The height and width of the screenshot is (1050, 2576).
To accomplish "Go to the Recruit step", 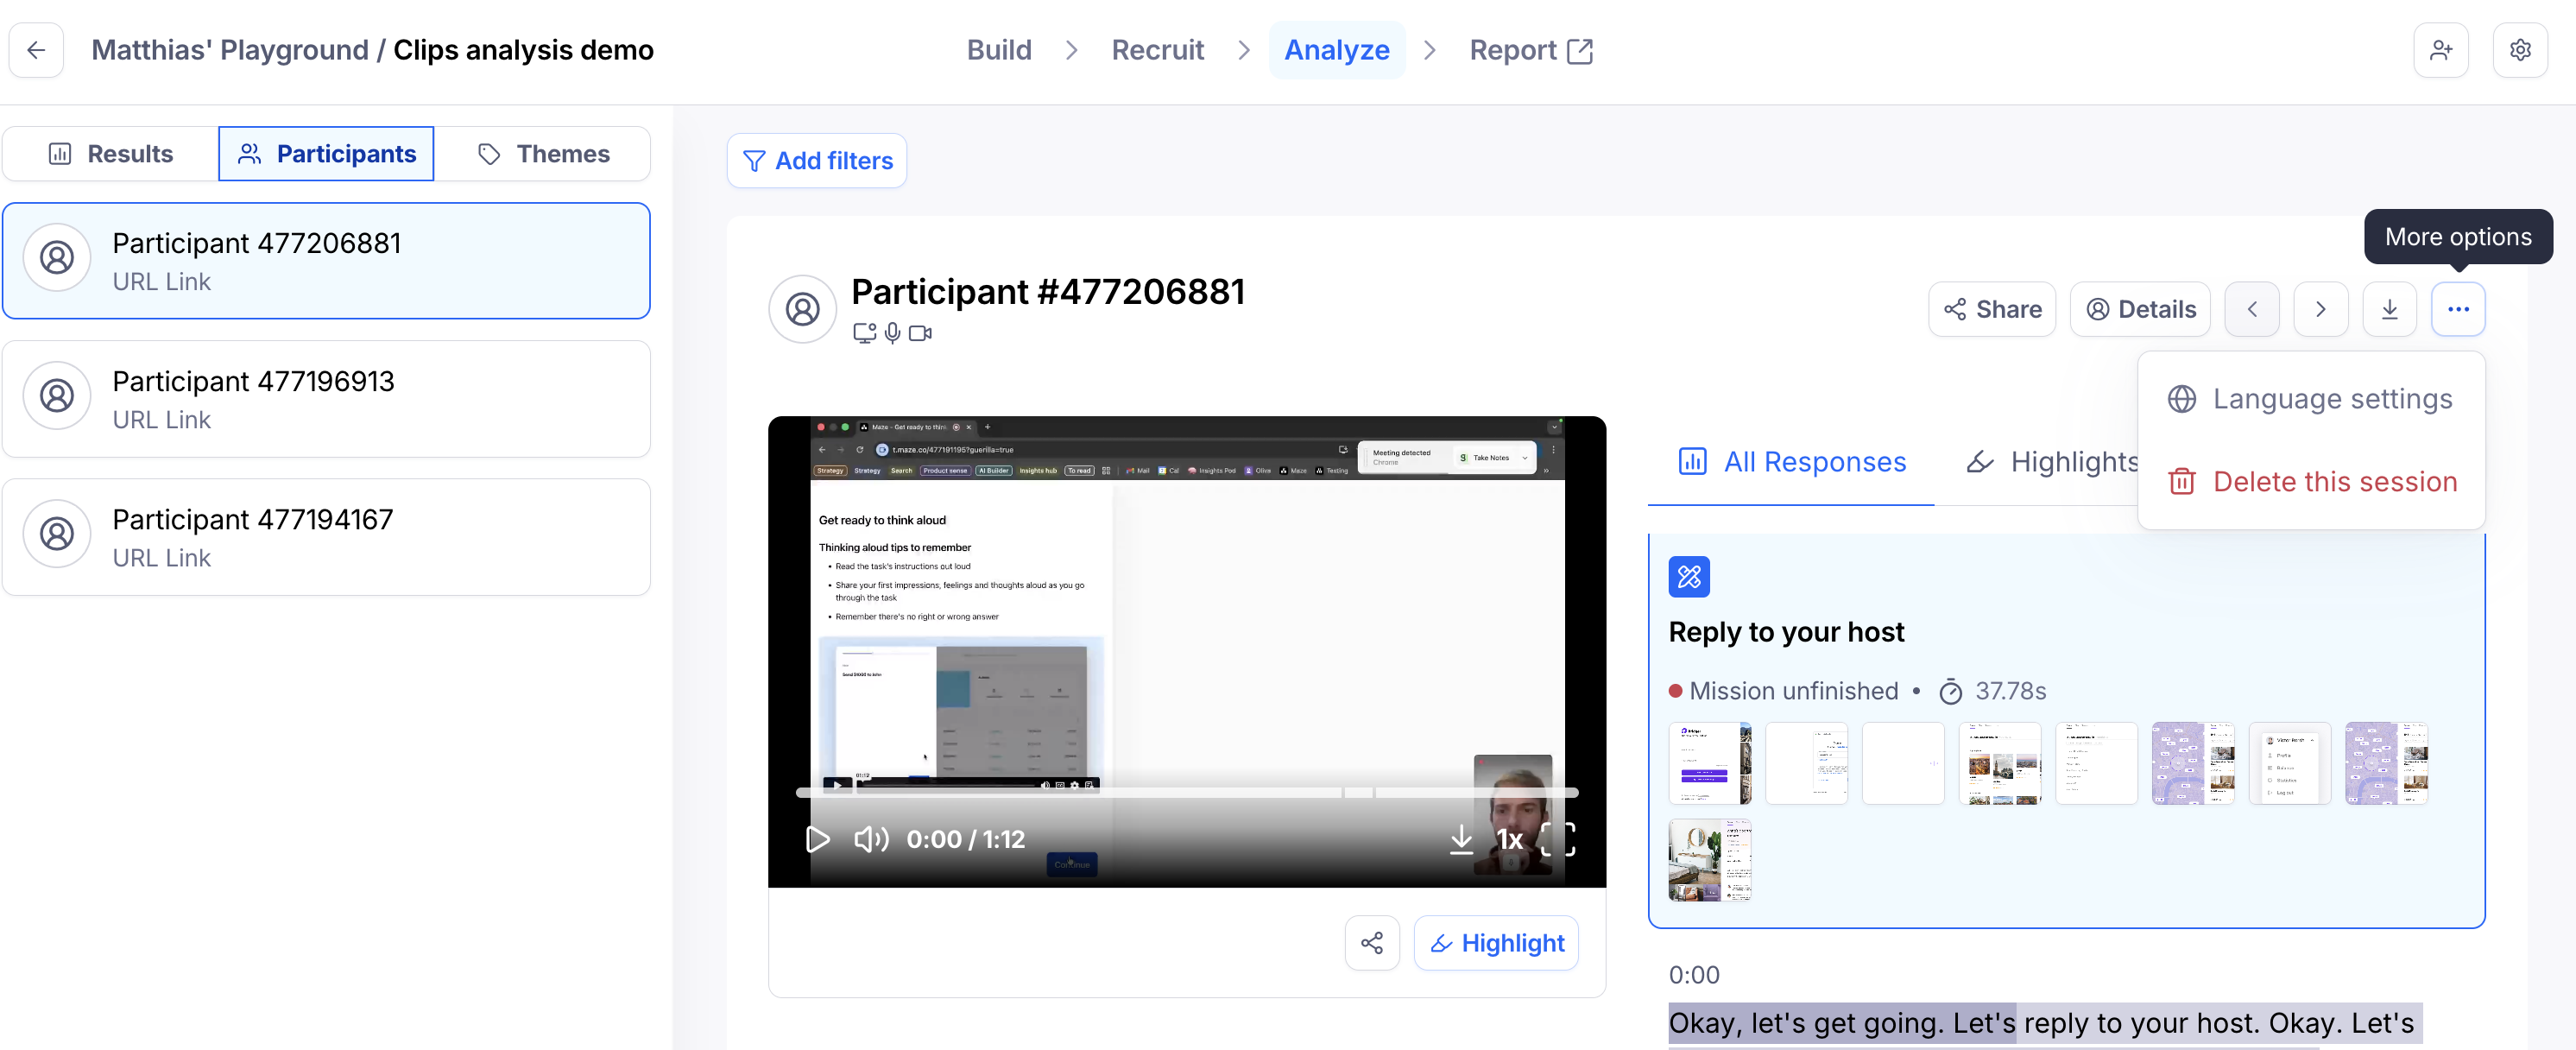I will (1157, 50).
